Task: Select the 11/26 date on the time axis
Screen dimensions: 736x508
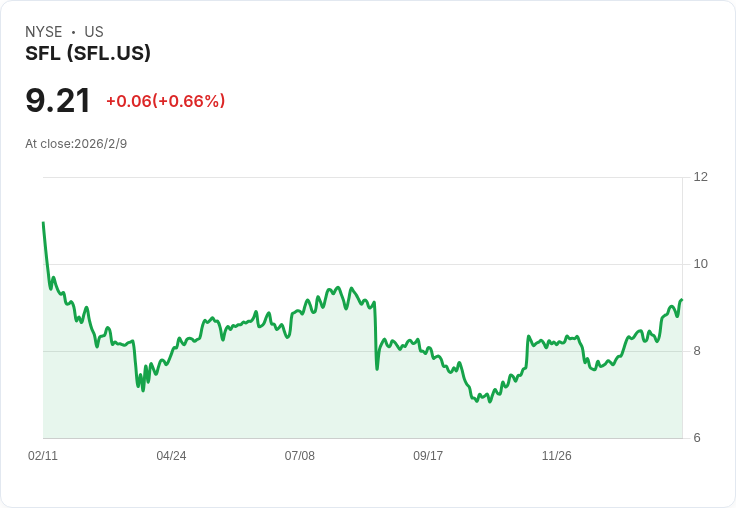Action: pyautogui.click(x=556, y=456)
